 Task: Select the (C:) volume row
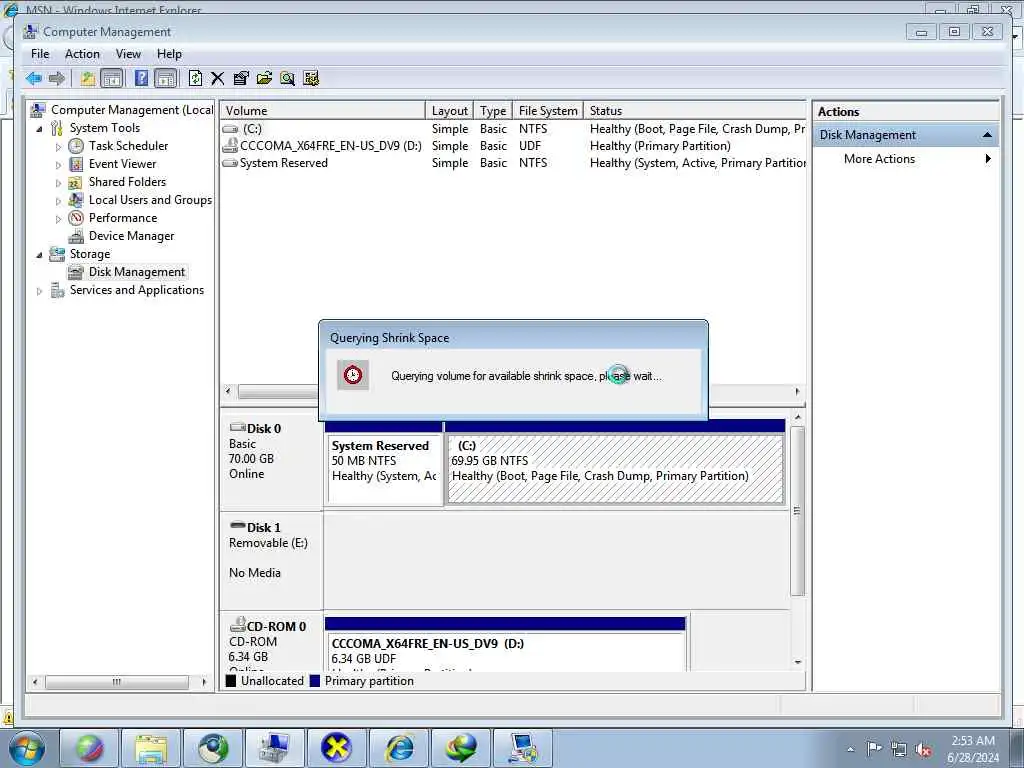tap(513, 129)
